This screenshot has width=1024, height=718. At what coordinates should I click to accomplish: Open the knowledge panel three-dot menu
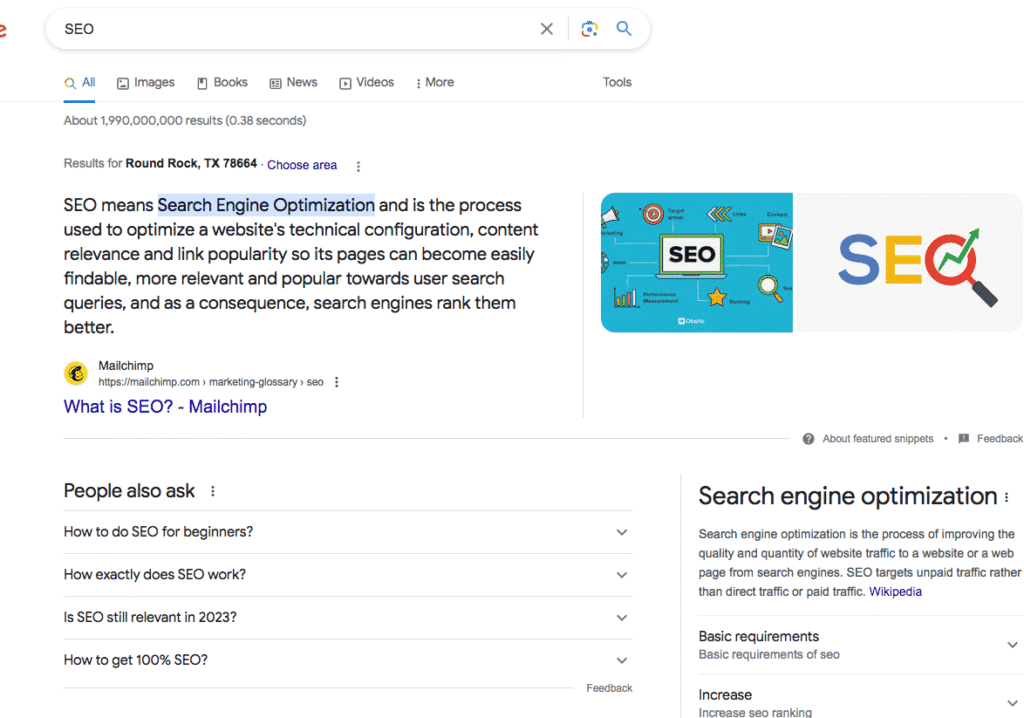coord(1006,497)
